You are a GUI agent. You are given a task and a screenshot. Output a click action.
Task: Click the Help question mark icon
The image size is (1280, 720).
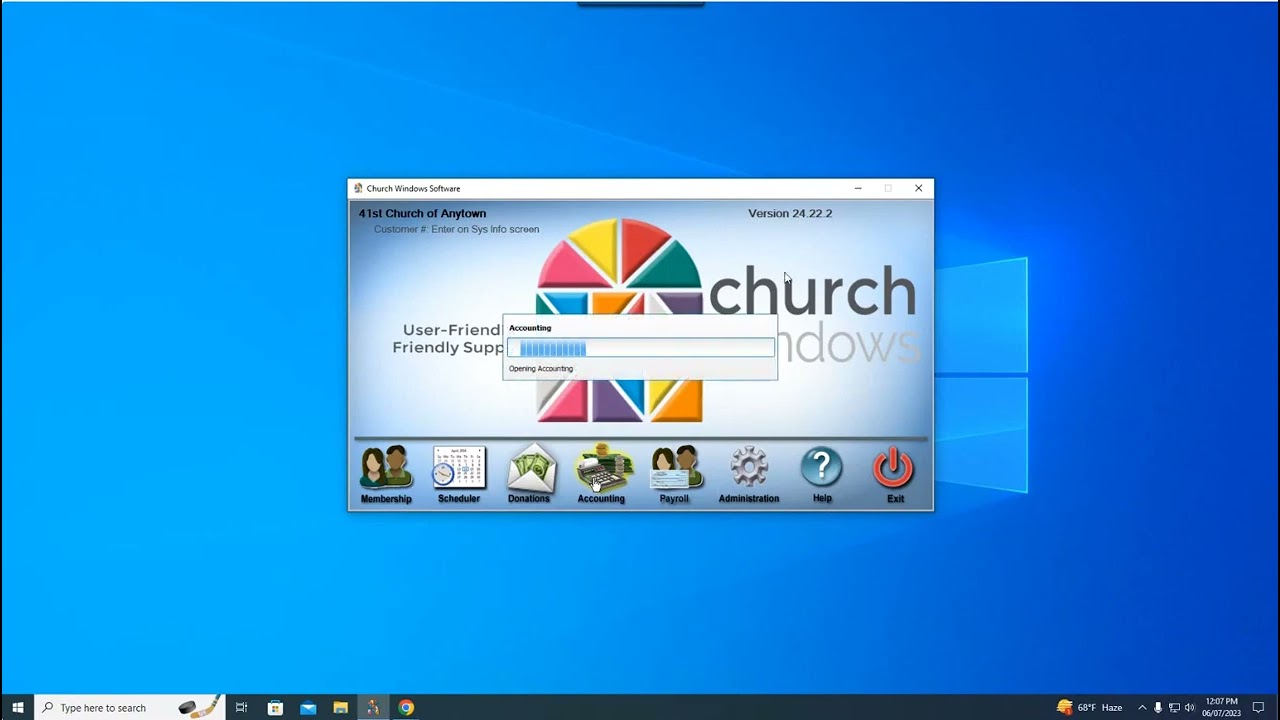point(822,474)
